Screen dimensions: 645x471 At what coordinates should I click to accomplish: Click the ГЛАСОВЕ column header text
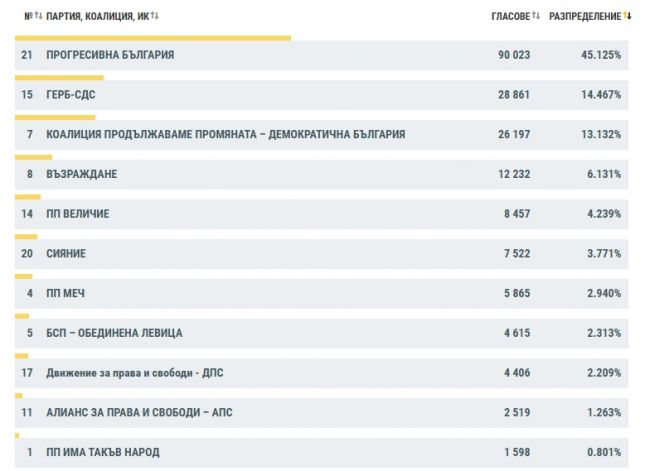(510, 16)
